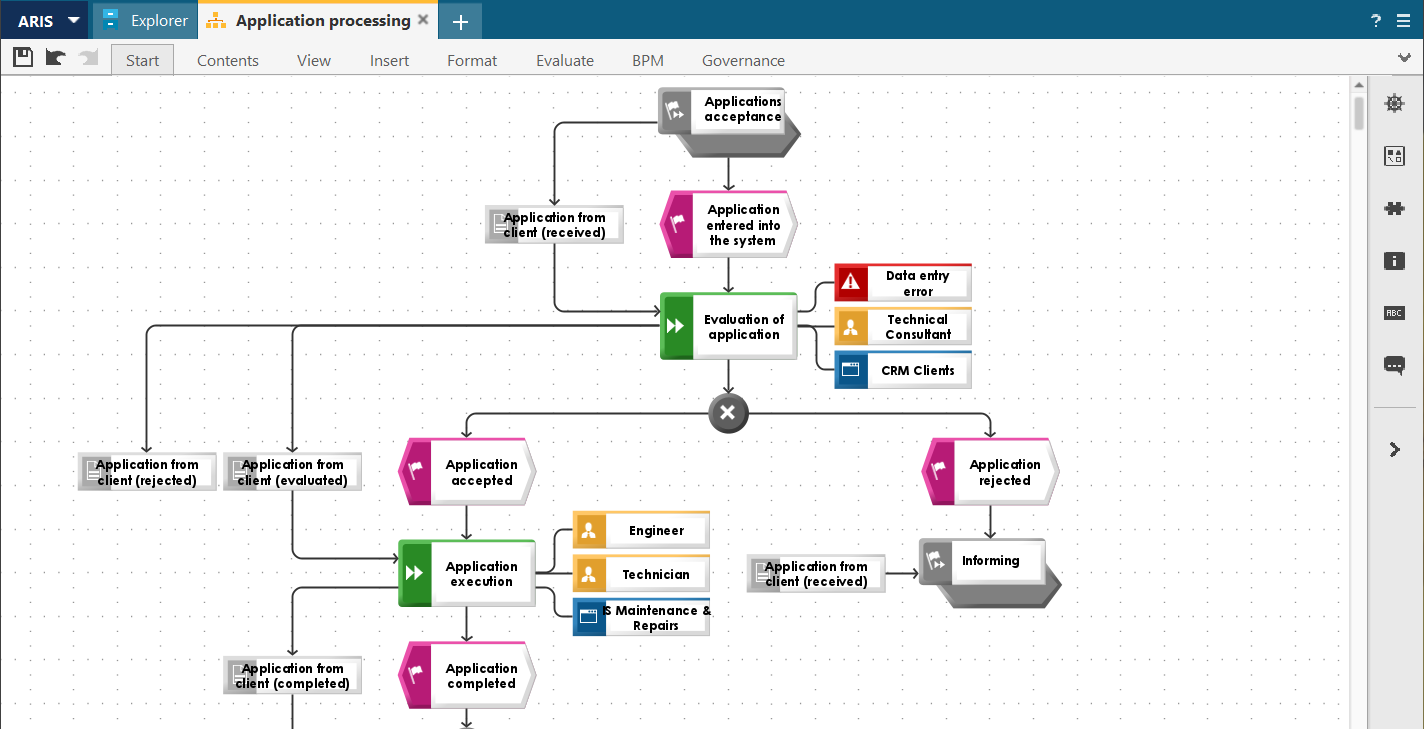The height and width of the screenshot is (729, 1424).
Task: Expand the ARIS dropdown menu
Action: (x=73, y=20)
